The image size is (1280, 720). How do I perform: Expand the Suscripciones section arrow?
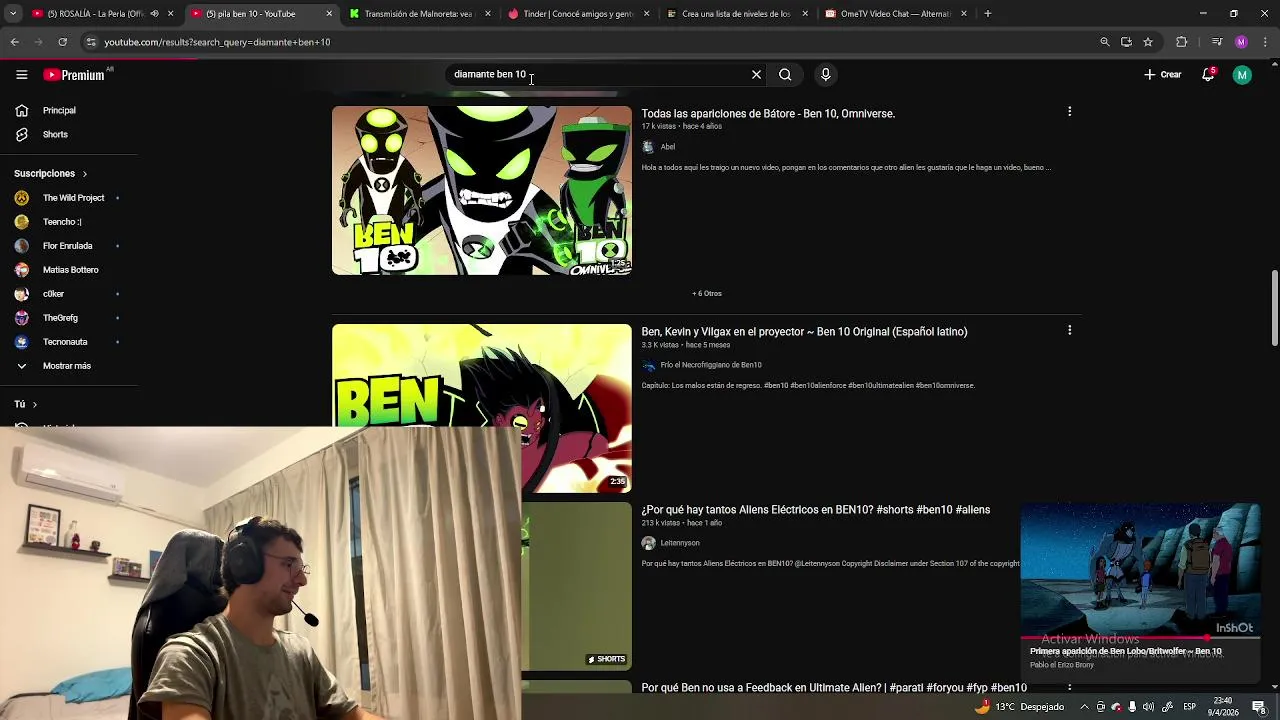pos(84,174)
